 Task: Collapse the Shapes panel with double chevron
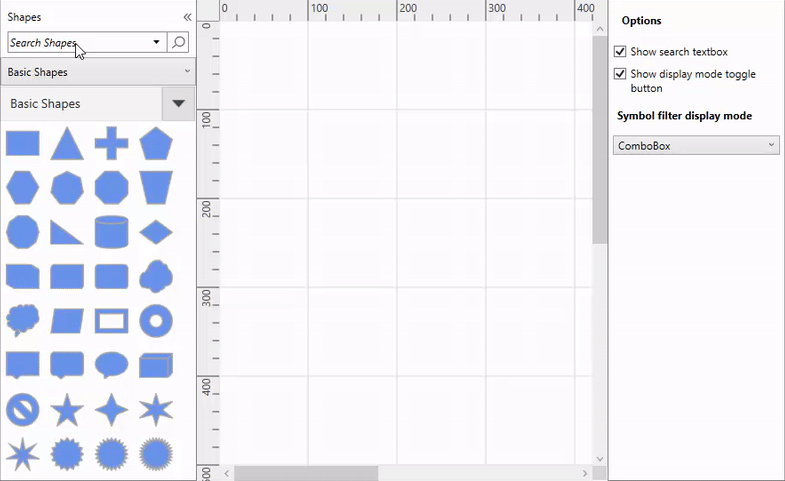[187, 17]
